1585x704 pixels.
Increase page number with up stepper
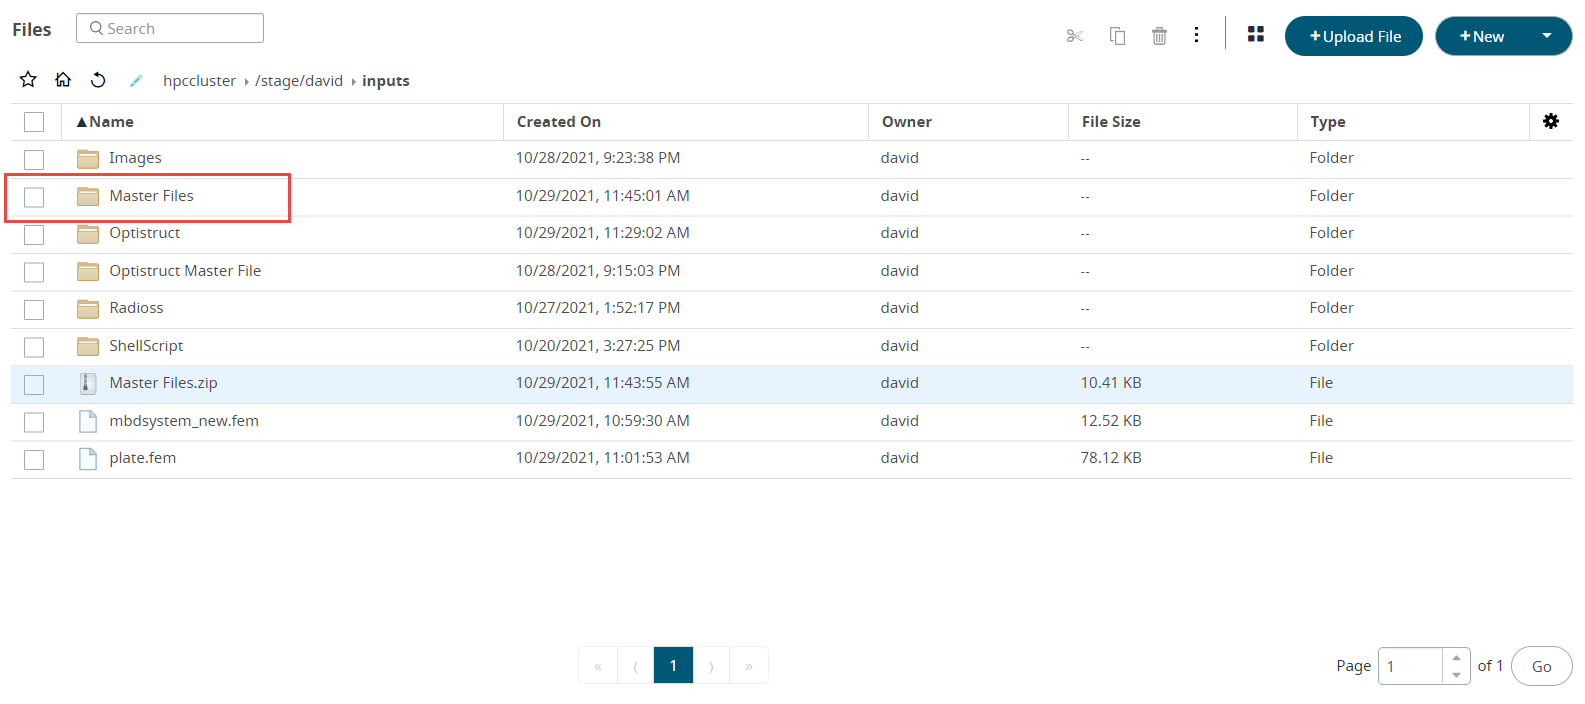point(1456,658)
